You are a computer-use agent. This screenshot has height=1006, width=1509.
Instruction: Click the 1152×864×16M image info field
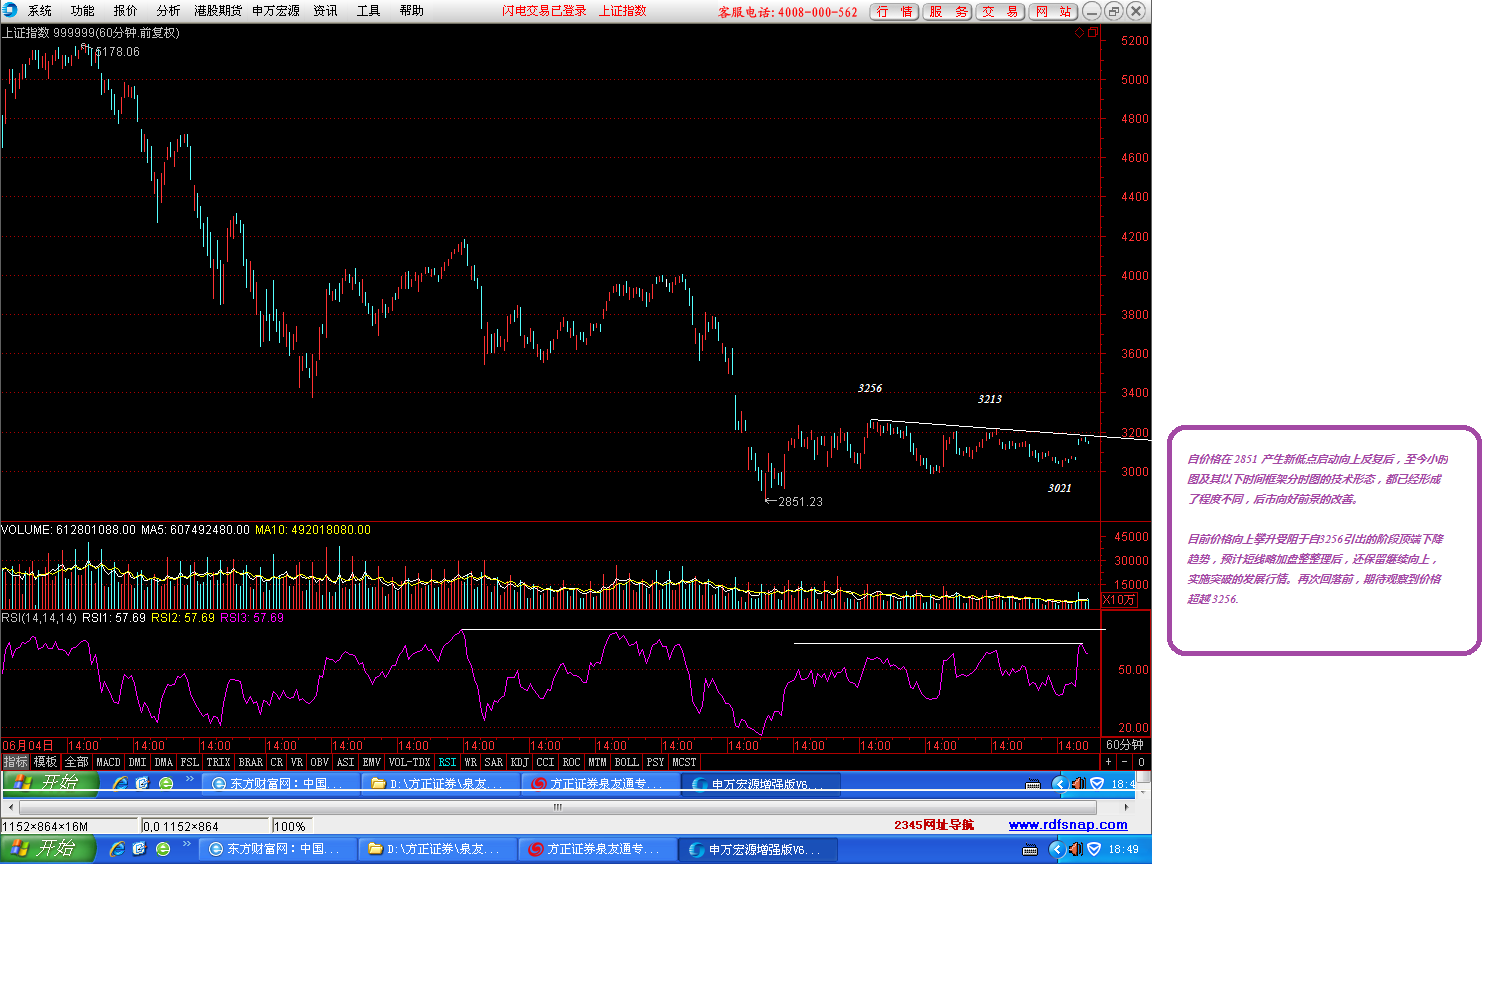click(68, 826)
